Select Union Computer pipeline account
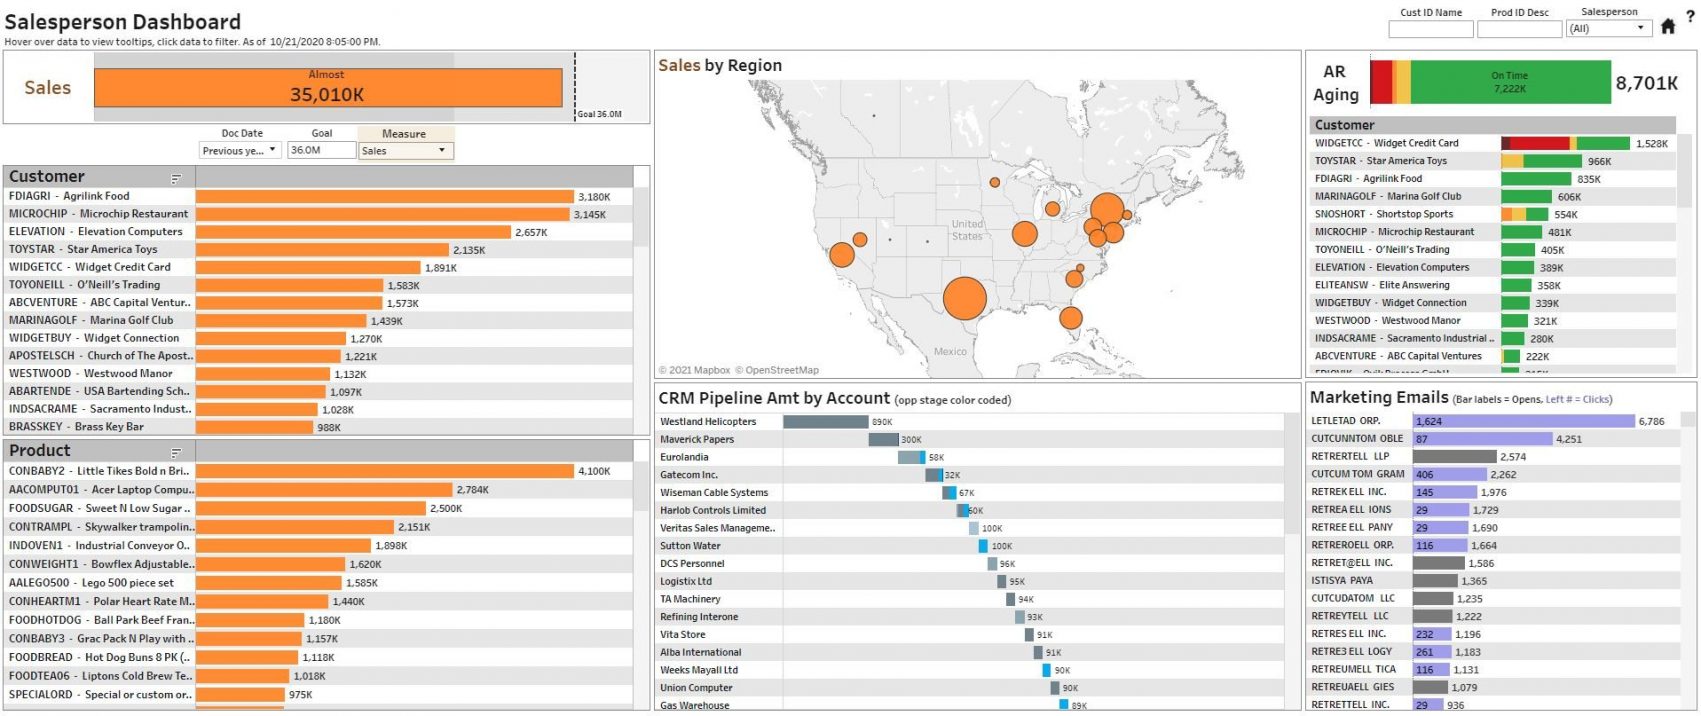This screenshot has width=1701, height=716. (x=970, y=688)
